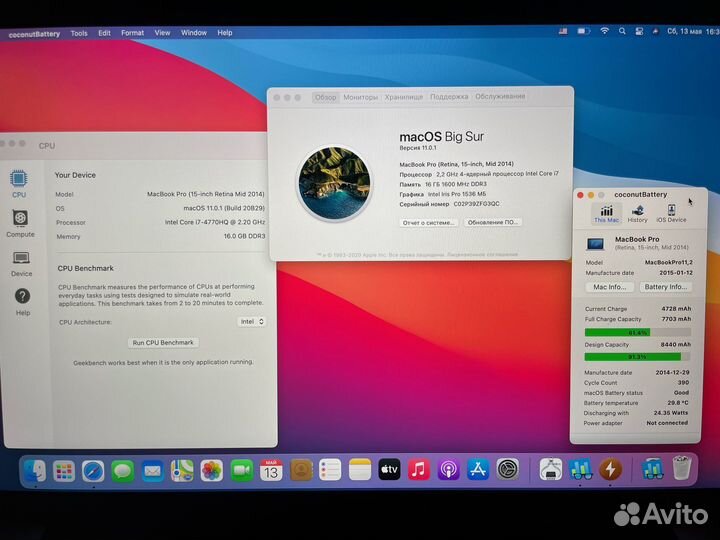Launch Safari from the Dock
The height and width of the screenshot is (540, 720).
[x=93, y=471]
